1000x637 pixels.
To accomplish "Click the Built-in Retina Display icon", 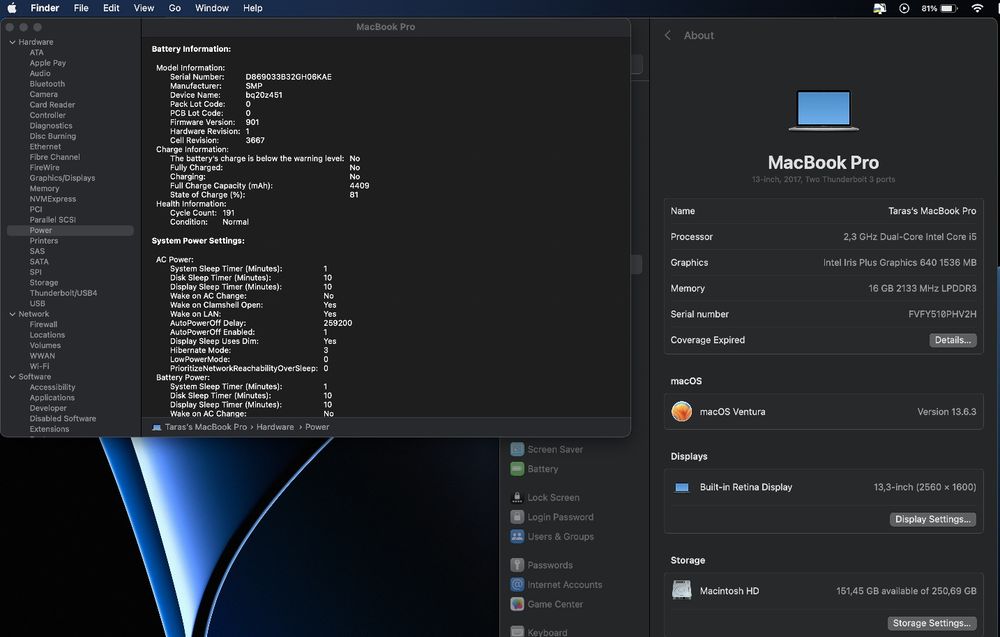I will click(x=682, y=487).
